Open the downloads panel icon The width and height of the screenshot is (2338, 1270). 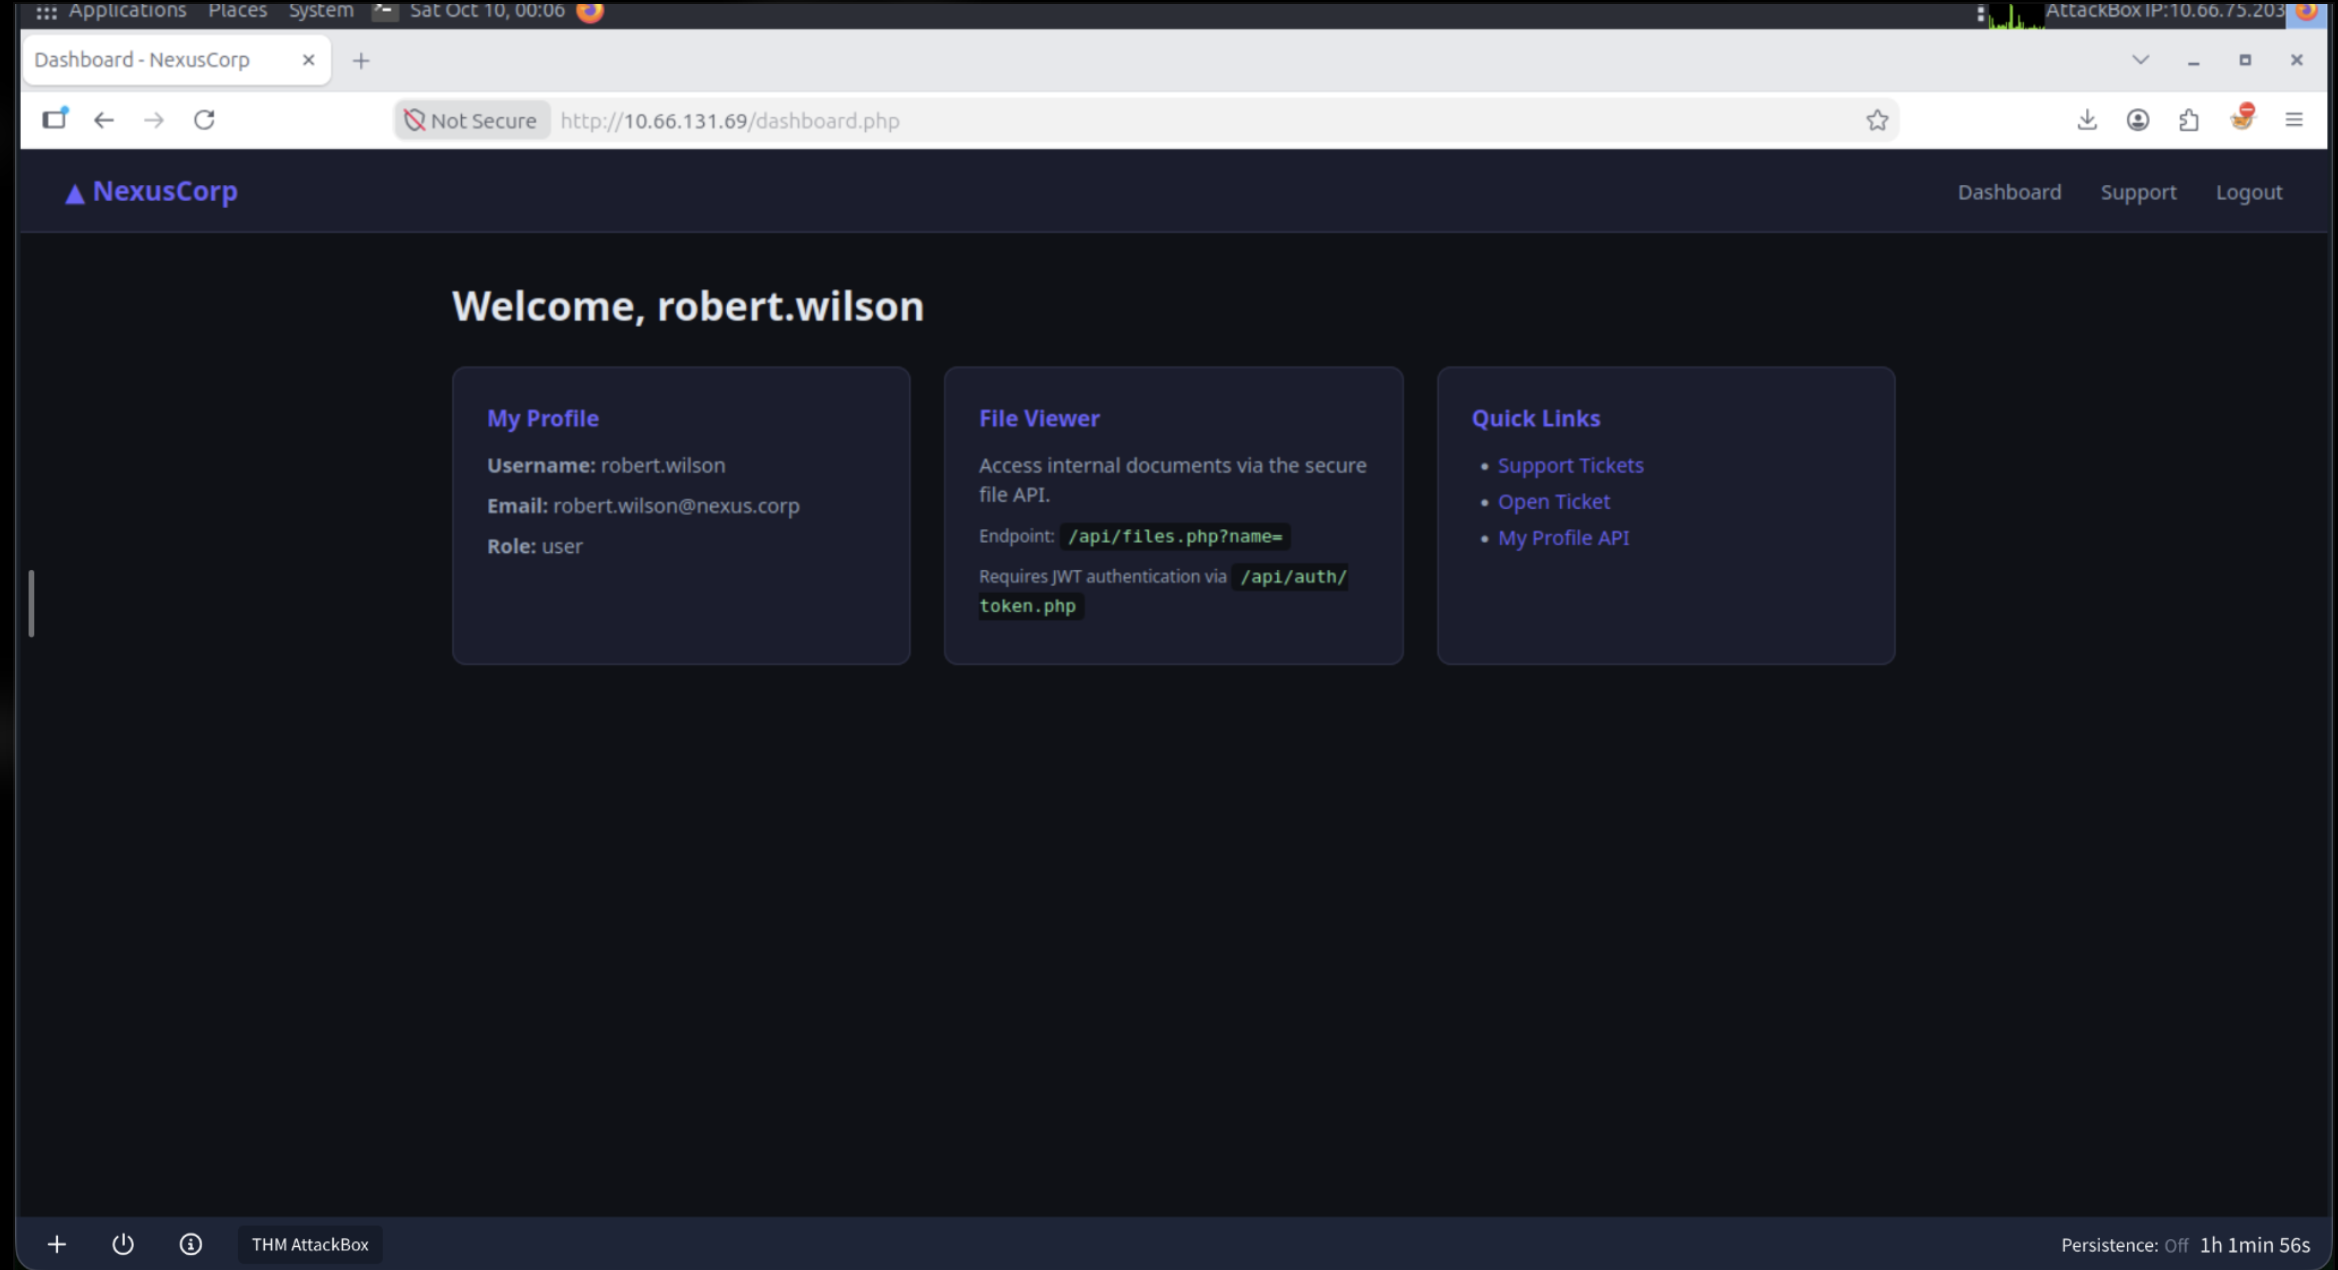click(x=2086, y=120)
